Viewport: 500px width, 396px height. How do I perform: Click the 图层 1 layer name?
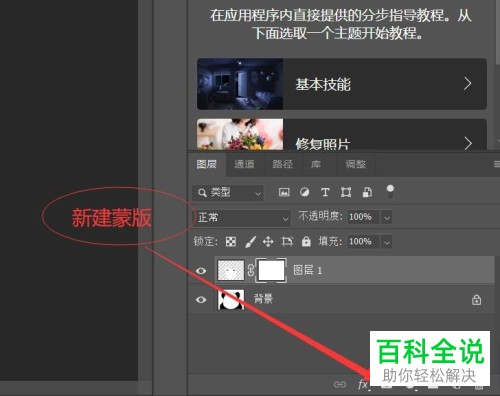(308, 270)
